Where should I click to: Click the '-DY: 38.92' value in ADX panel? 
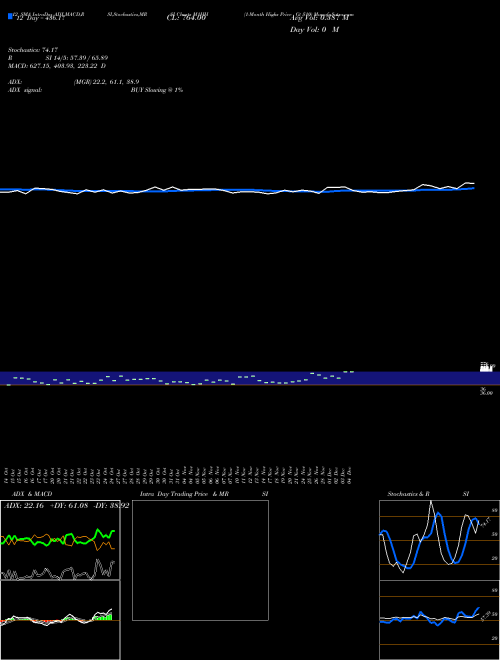point(110,506)
